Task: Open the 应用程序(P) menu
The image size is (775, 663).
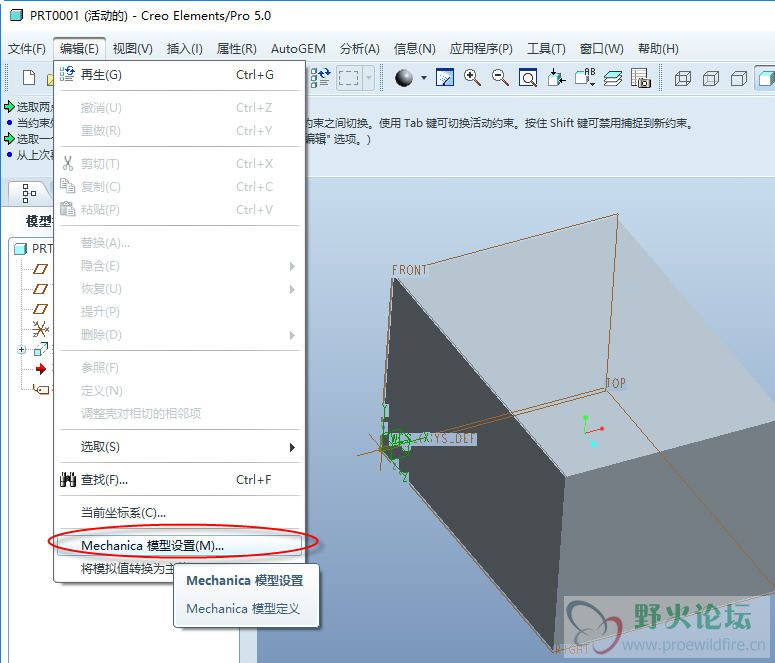Action: 481,49
